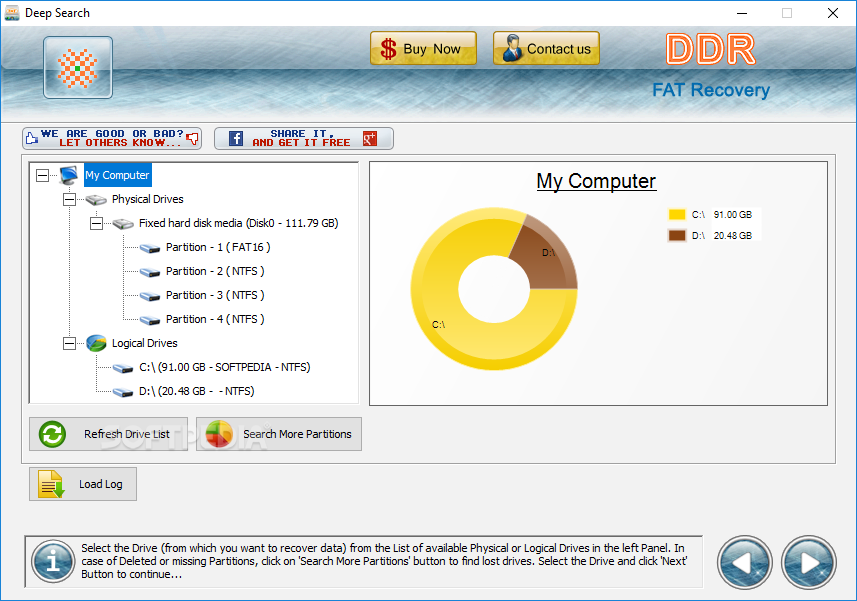This screenshot has height=601, width=857.
Task: Click the '91.00 GB' legend value
Action: point(732,215)
